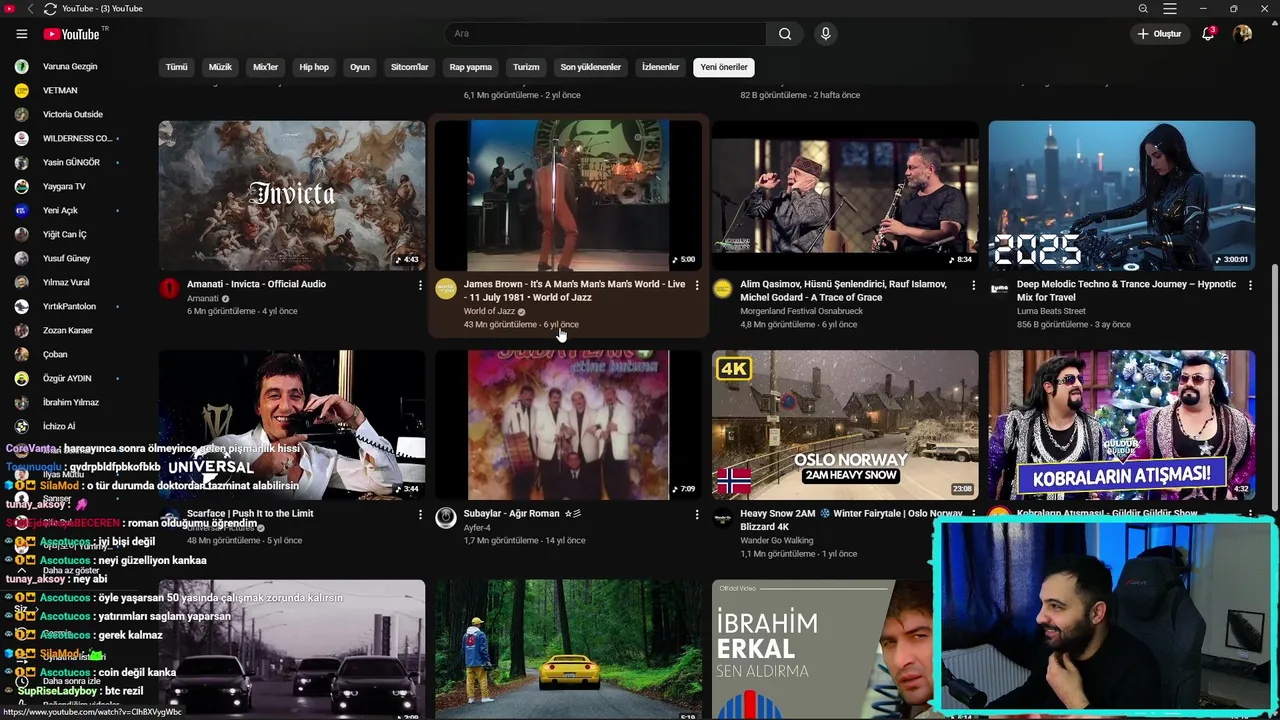Open browser search icon in title bar
Screen dimensions: 1280x720
1143,9
